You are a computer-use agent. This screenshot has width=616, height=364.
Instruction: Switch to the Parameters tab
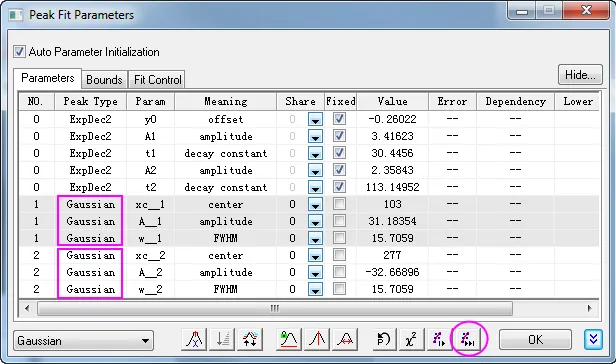point(48,78)
